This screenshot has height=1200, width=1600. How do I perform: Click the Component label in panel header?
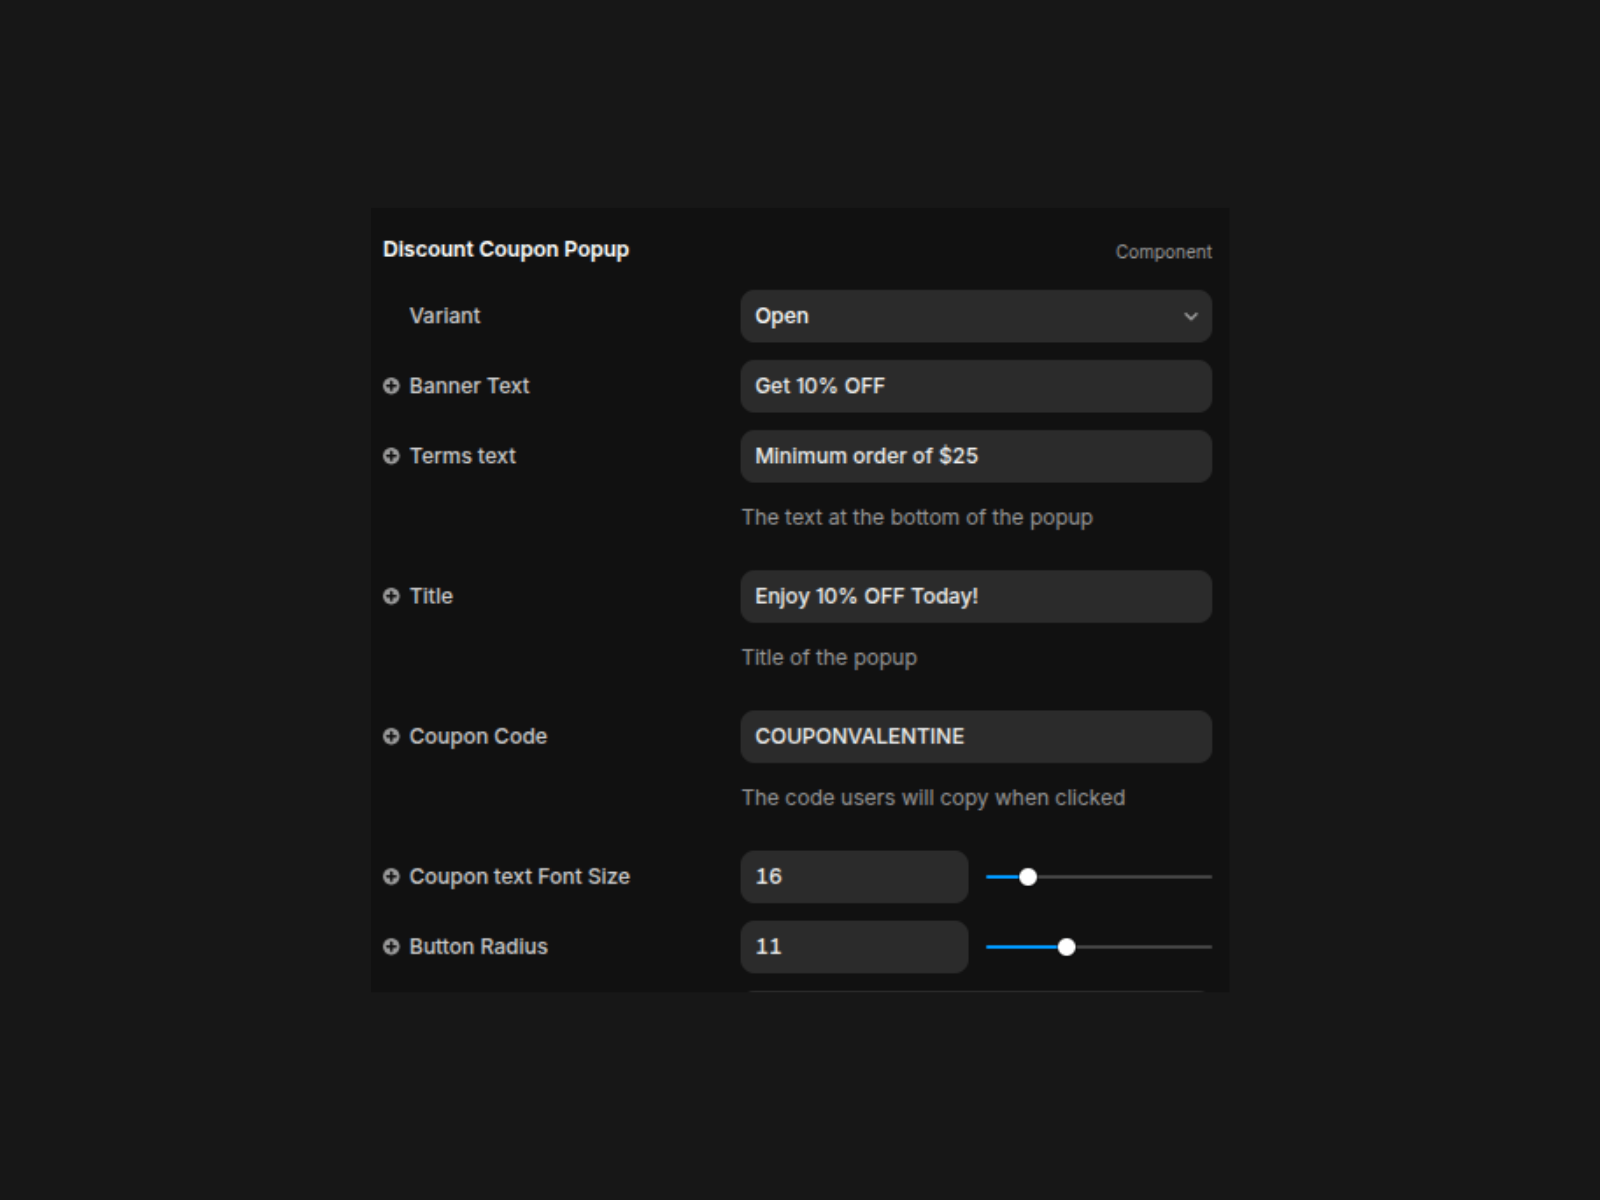click(x=1163, y=252)
